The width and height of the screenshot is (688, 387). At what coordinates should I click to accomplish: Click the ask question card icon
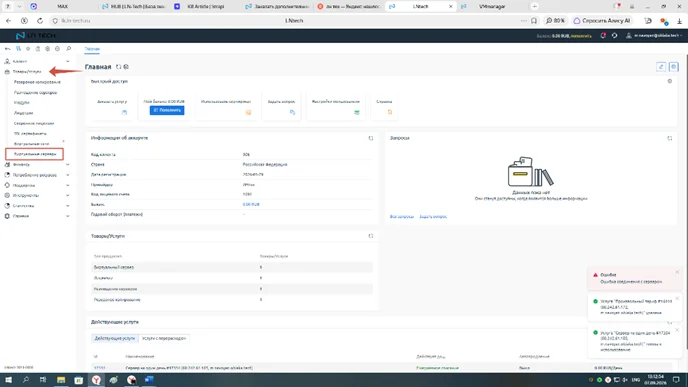tap(292, 112)
